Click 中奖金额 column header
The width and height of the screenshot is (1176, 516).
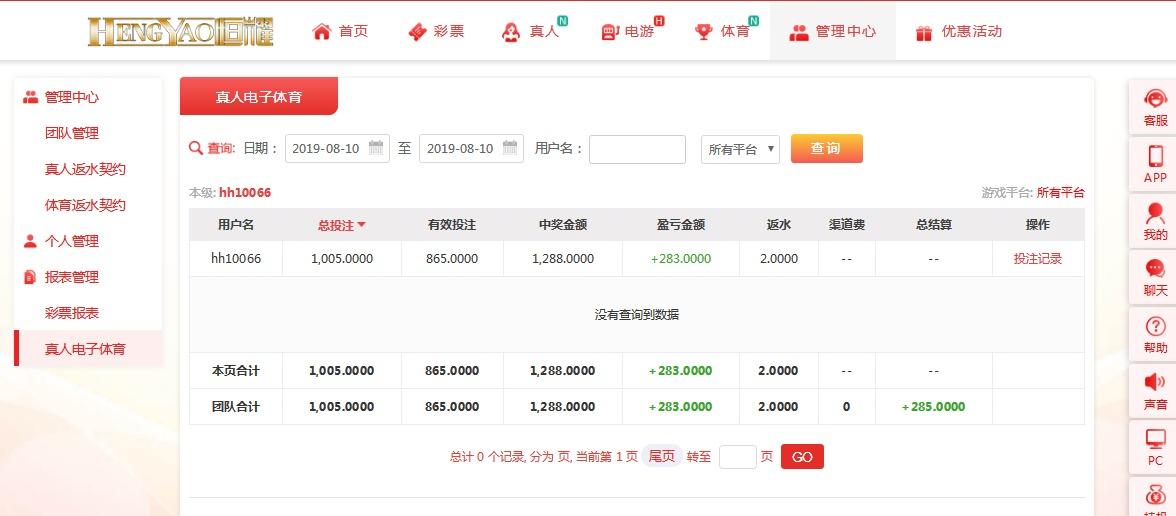[562, 224]
